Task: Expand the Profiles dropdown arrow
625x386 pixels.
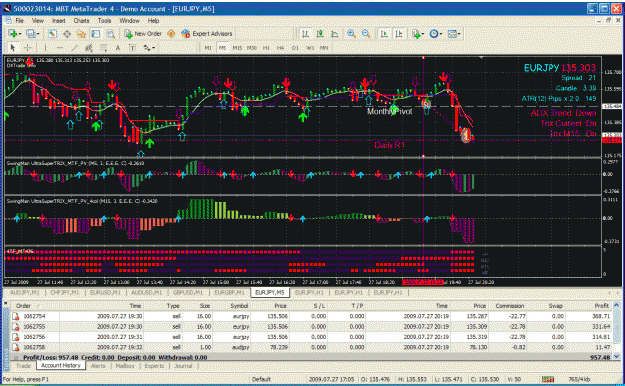Action: click(38, 34)
